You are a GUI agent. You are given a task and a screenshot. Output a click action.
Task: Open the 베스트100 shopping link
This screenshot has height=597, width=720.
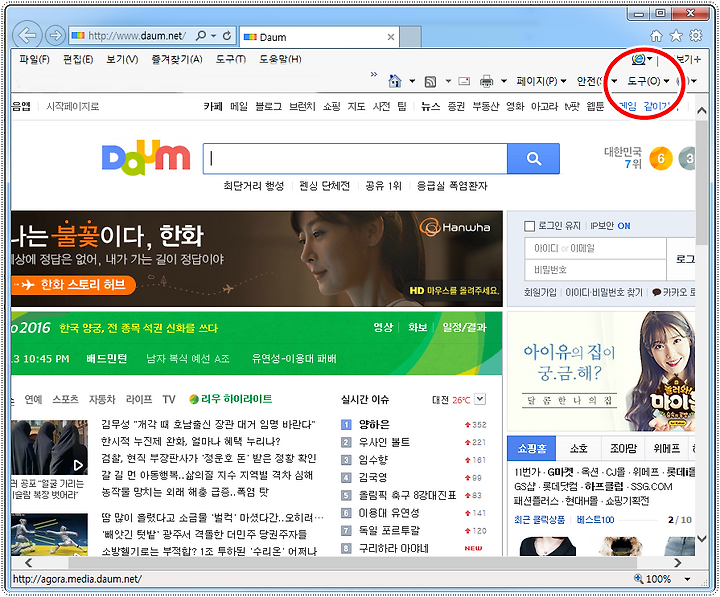[x=595, y=520]
